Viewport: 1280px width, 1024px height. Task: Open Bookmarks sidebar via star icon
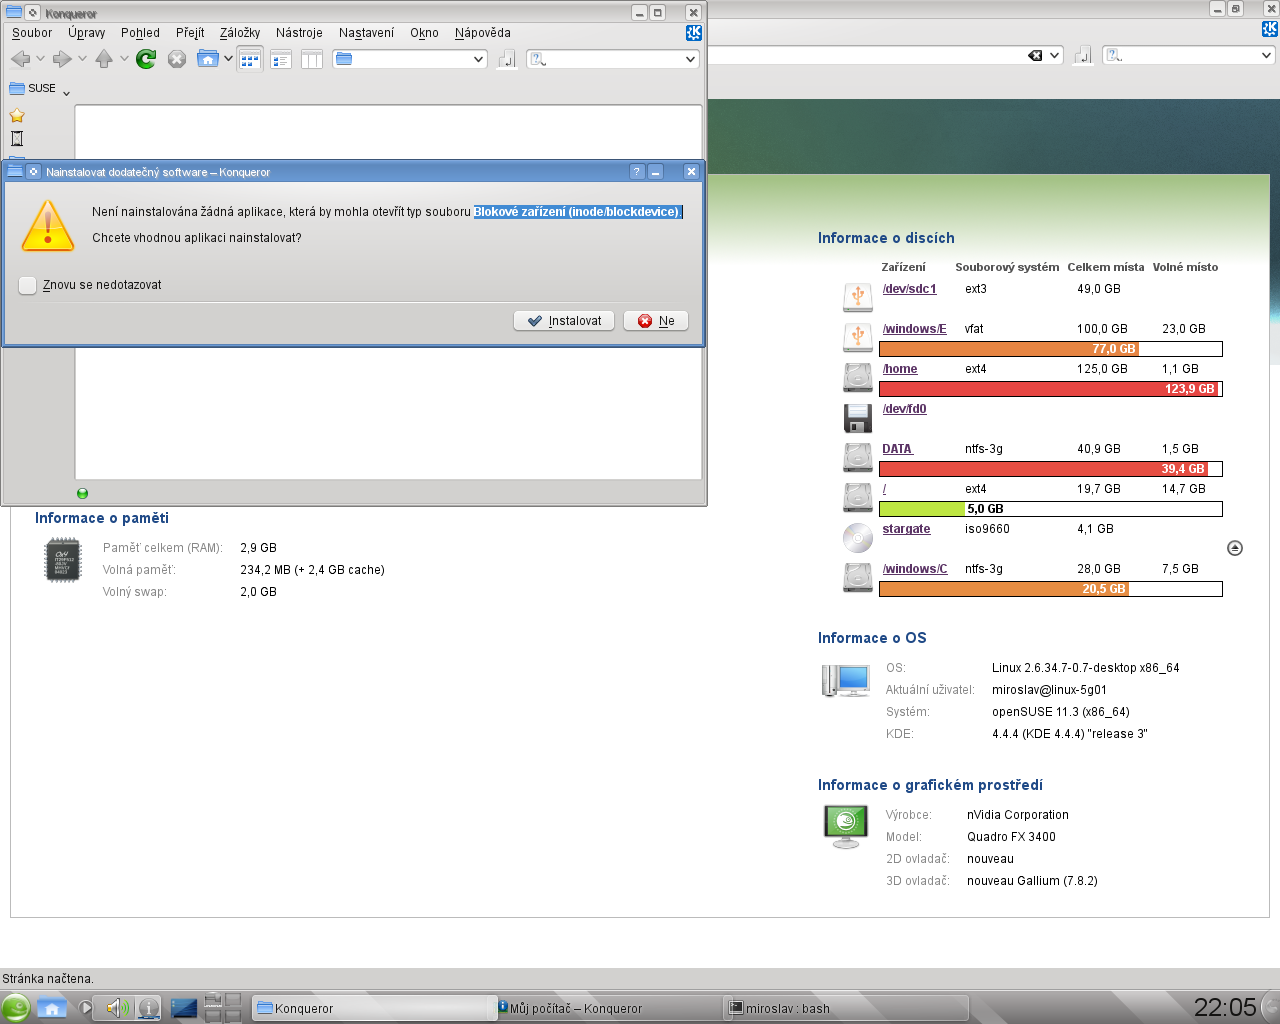17,115
